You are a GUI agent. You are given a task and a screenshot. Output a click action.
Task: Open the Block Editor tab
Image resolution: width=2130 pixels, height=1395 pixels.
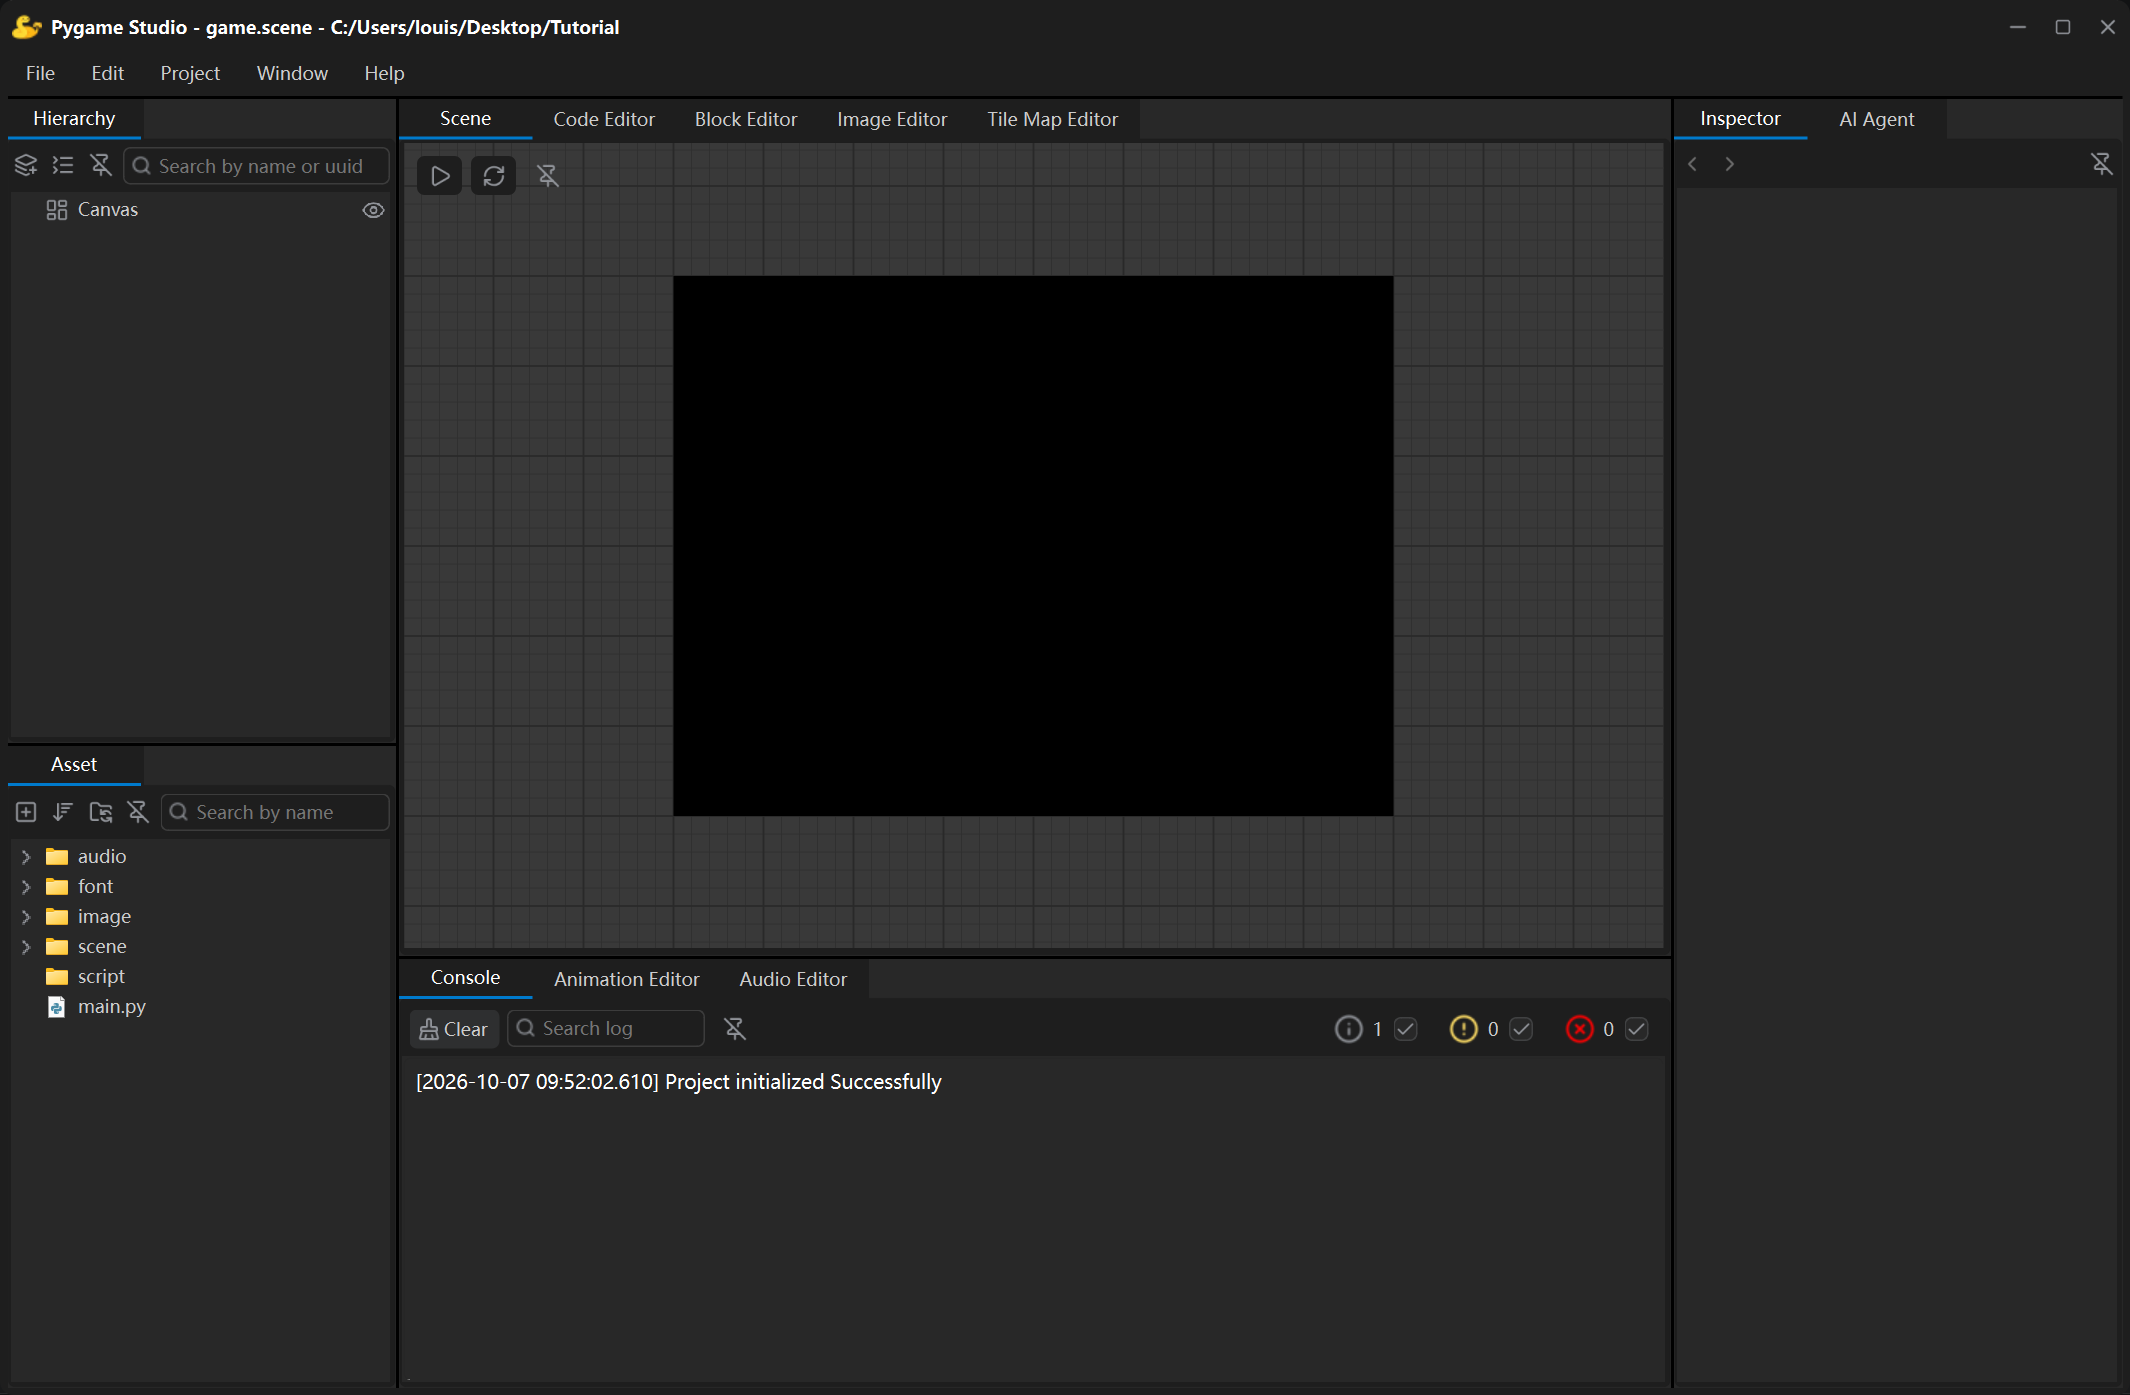(x=746, y=119)
